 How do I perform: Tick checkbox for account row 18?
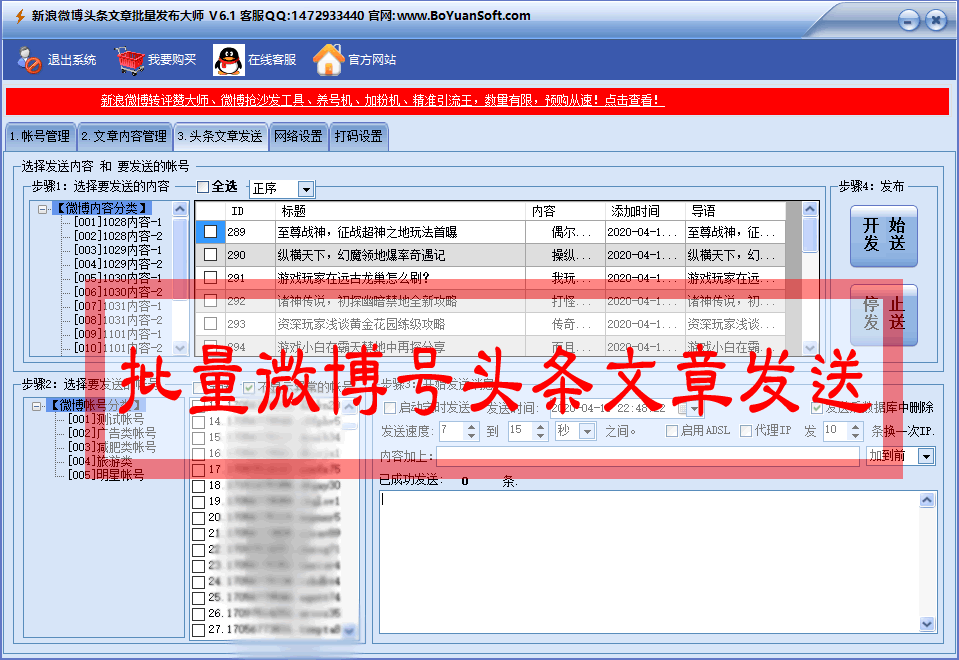click(198, 486)
